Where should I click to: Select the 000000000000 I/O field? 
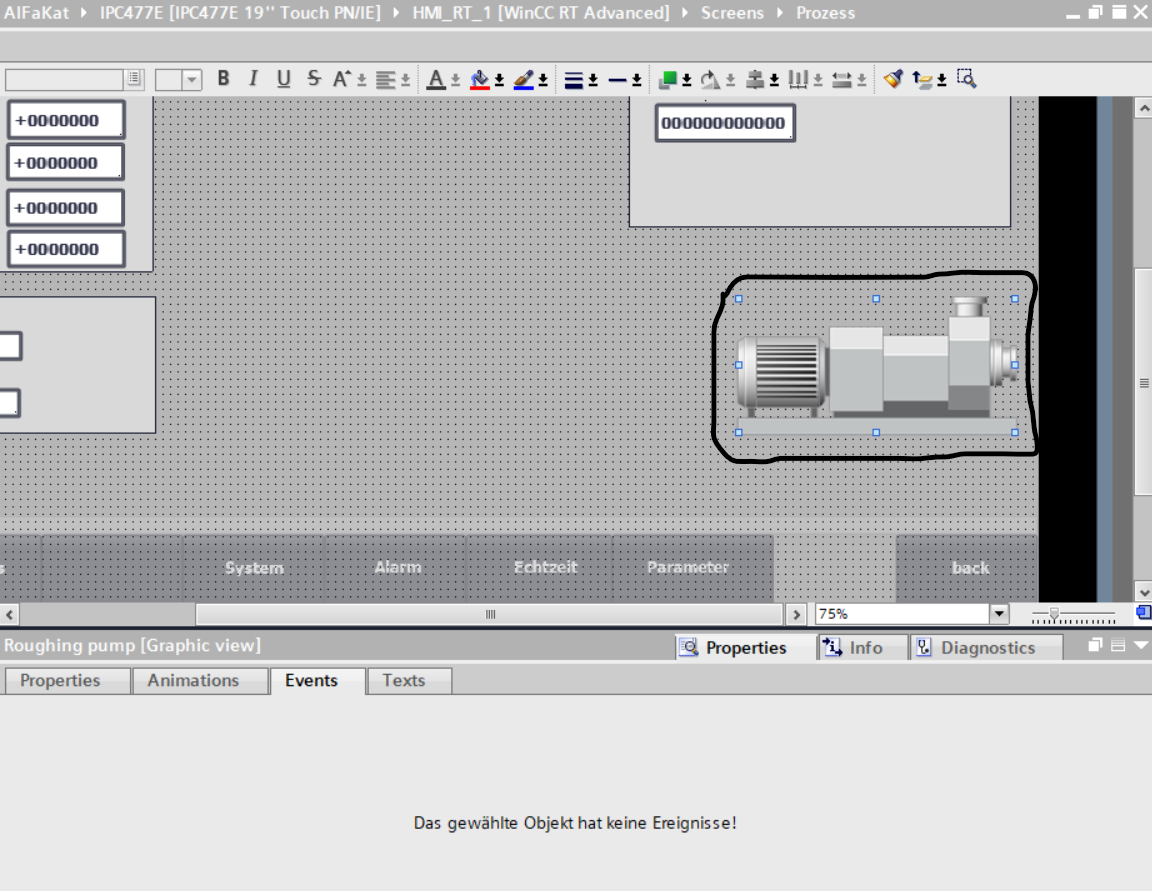pyautogui.click(x=724, y=123)
